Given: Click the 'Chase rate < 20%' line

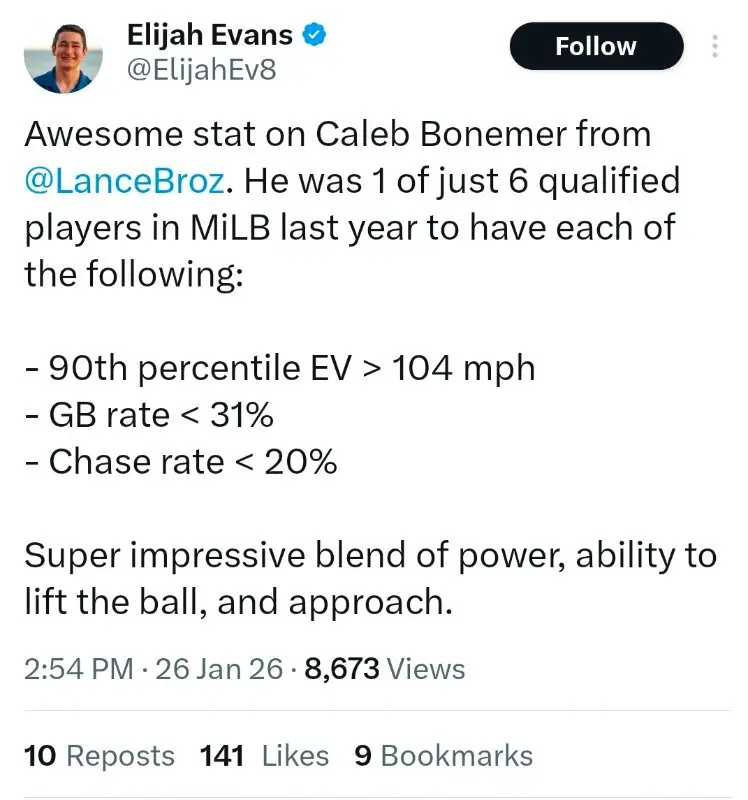Looking at the screenshot, I should click(180, 462).
